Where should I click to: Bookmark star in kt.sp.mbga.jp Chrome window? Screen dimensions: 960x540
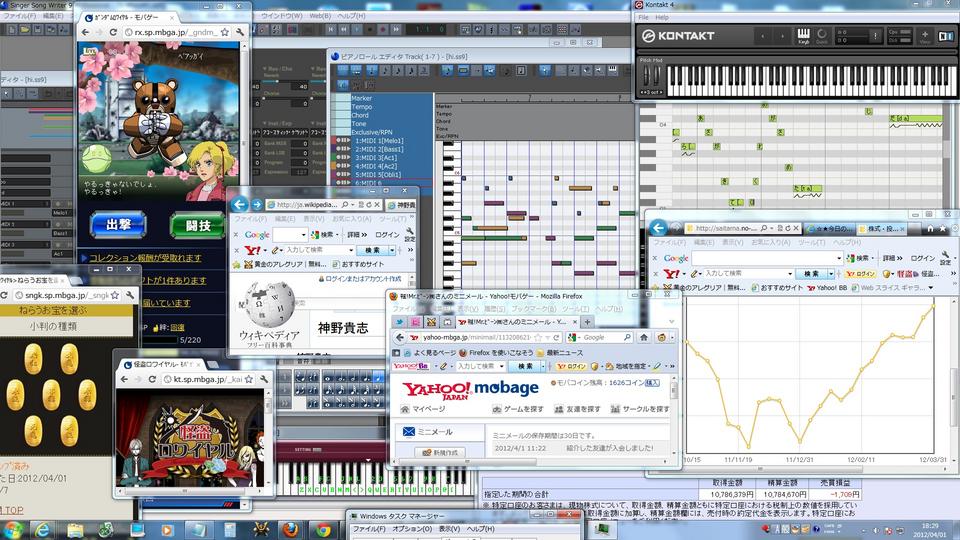coord(249,379)
